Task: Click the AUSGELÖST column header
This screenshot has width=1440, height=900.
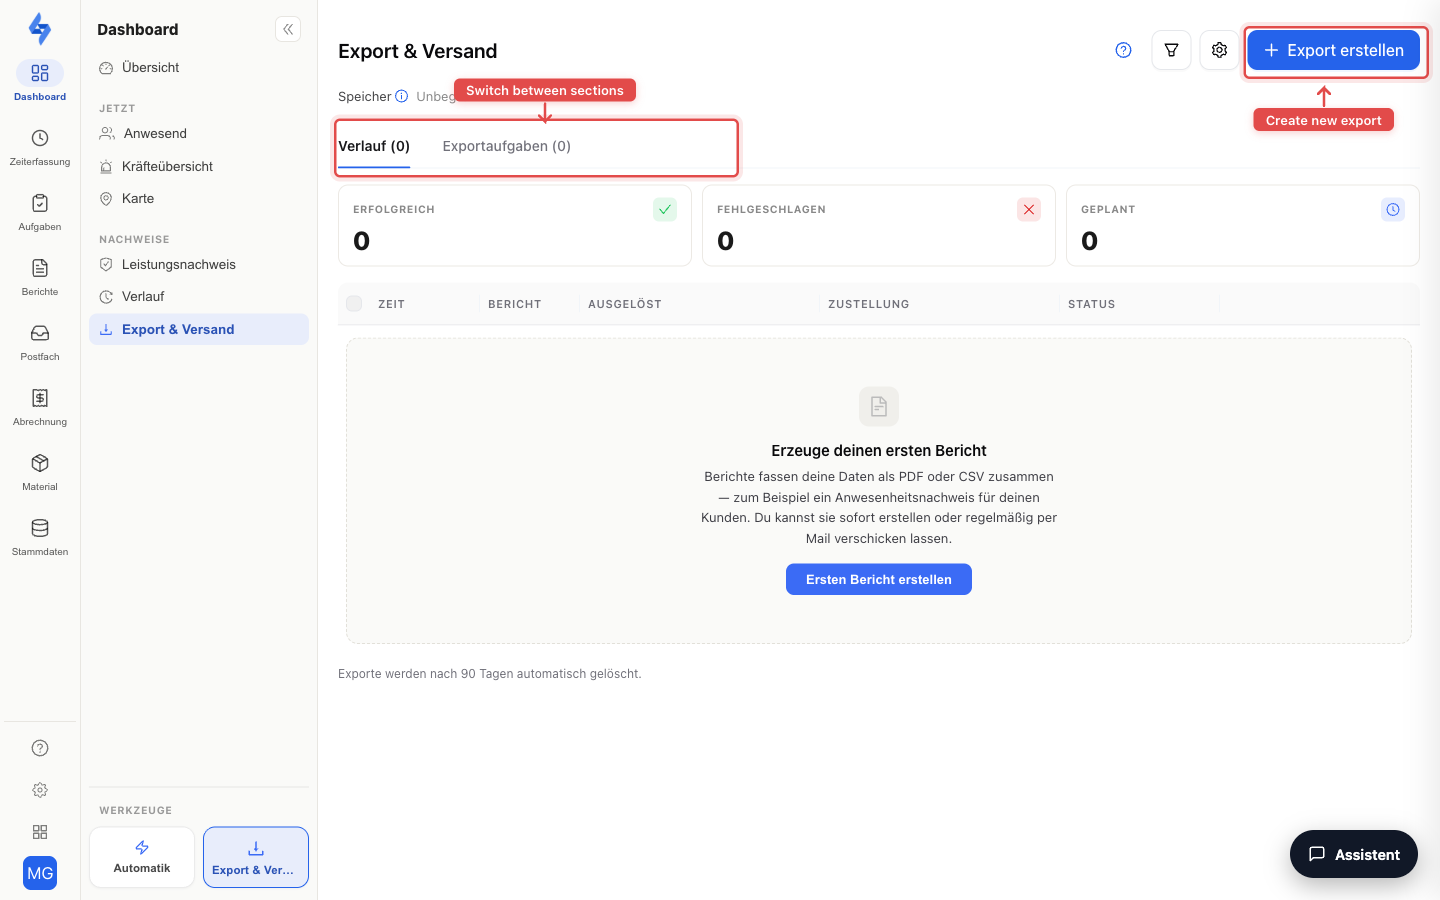Action: coord(625,304)
